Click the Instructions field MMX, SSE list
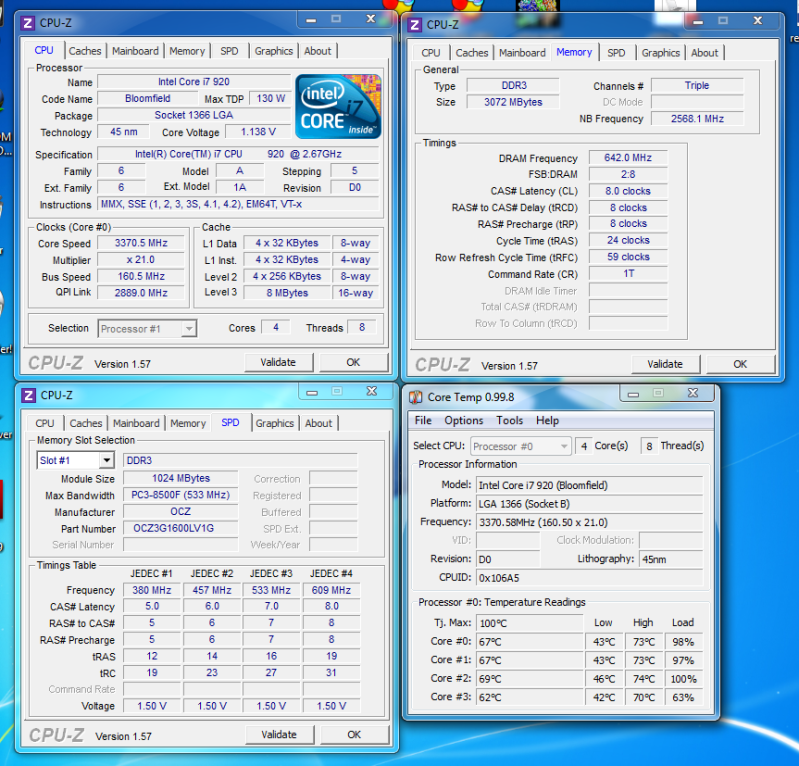 (238, 204)
